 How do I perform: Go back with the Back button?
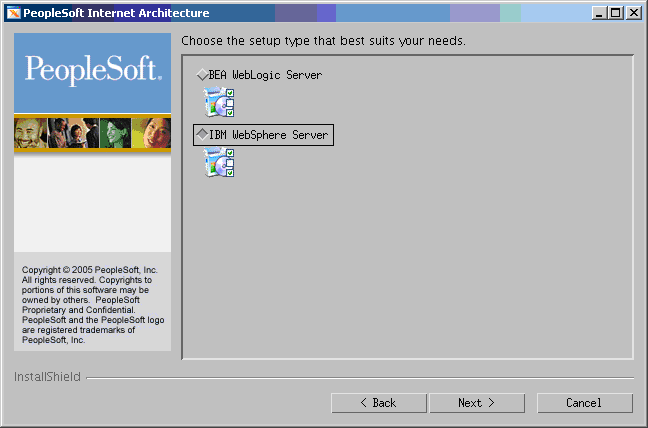[x=378, y=403]
